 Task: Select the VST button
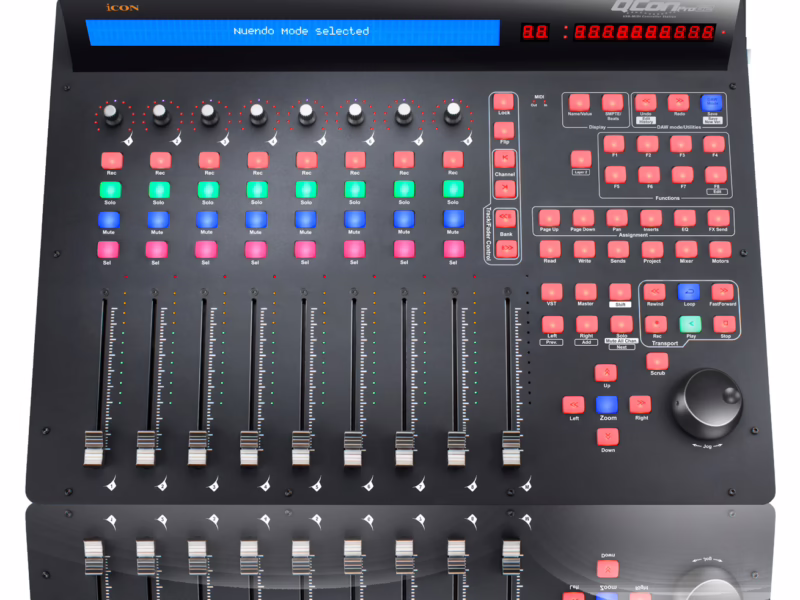pyautogui.click(x=552, y=292)
